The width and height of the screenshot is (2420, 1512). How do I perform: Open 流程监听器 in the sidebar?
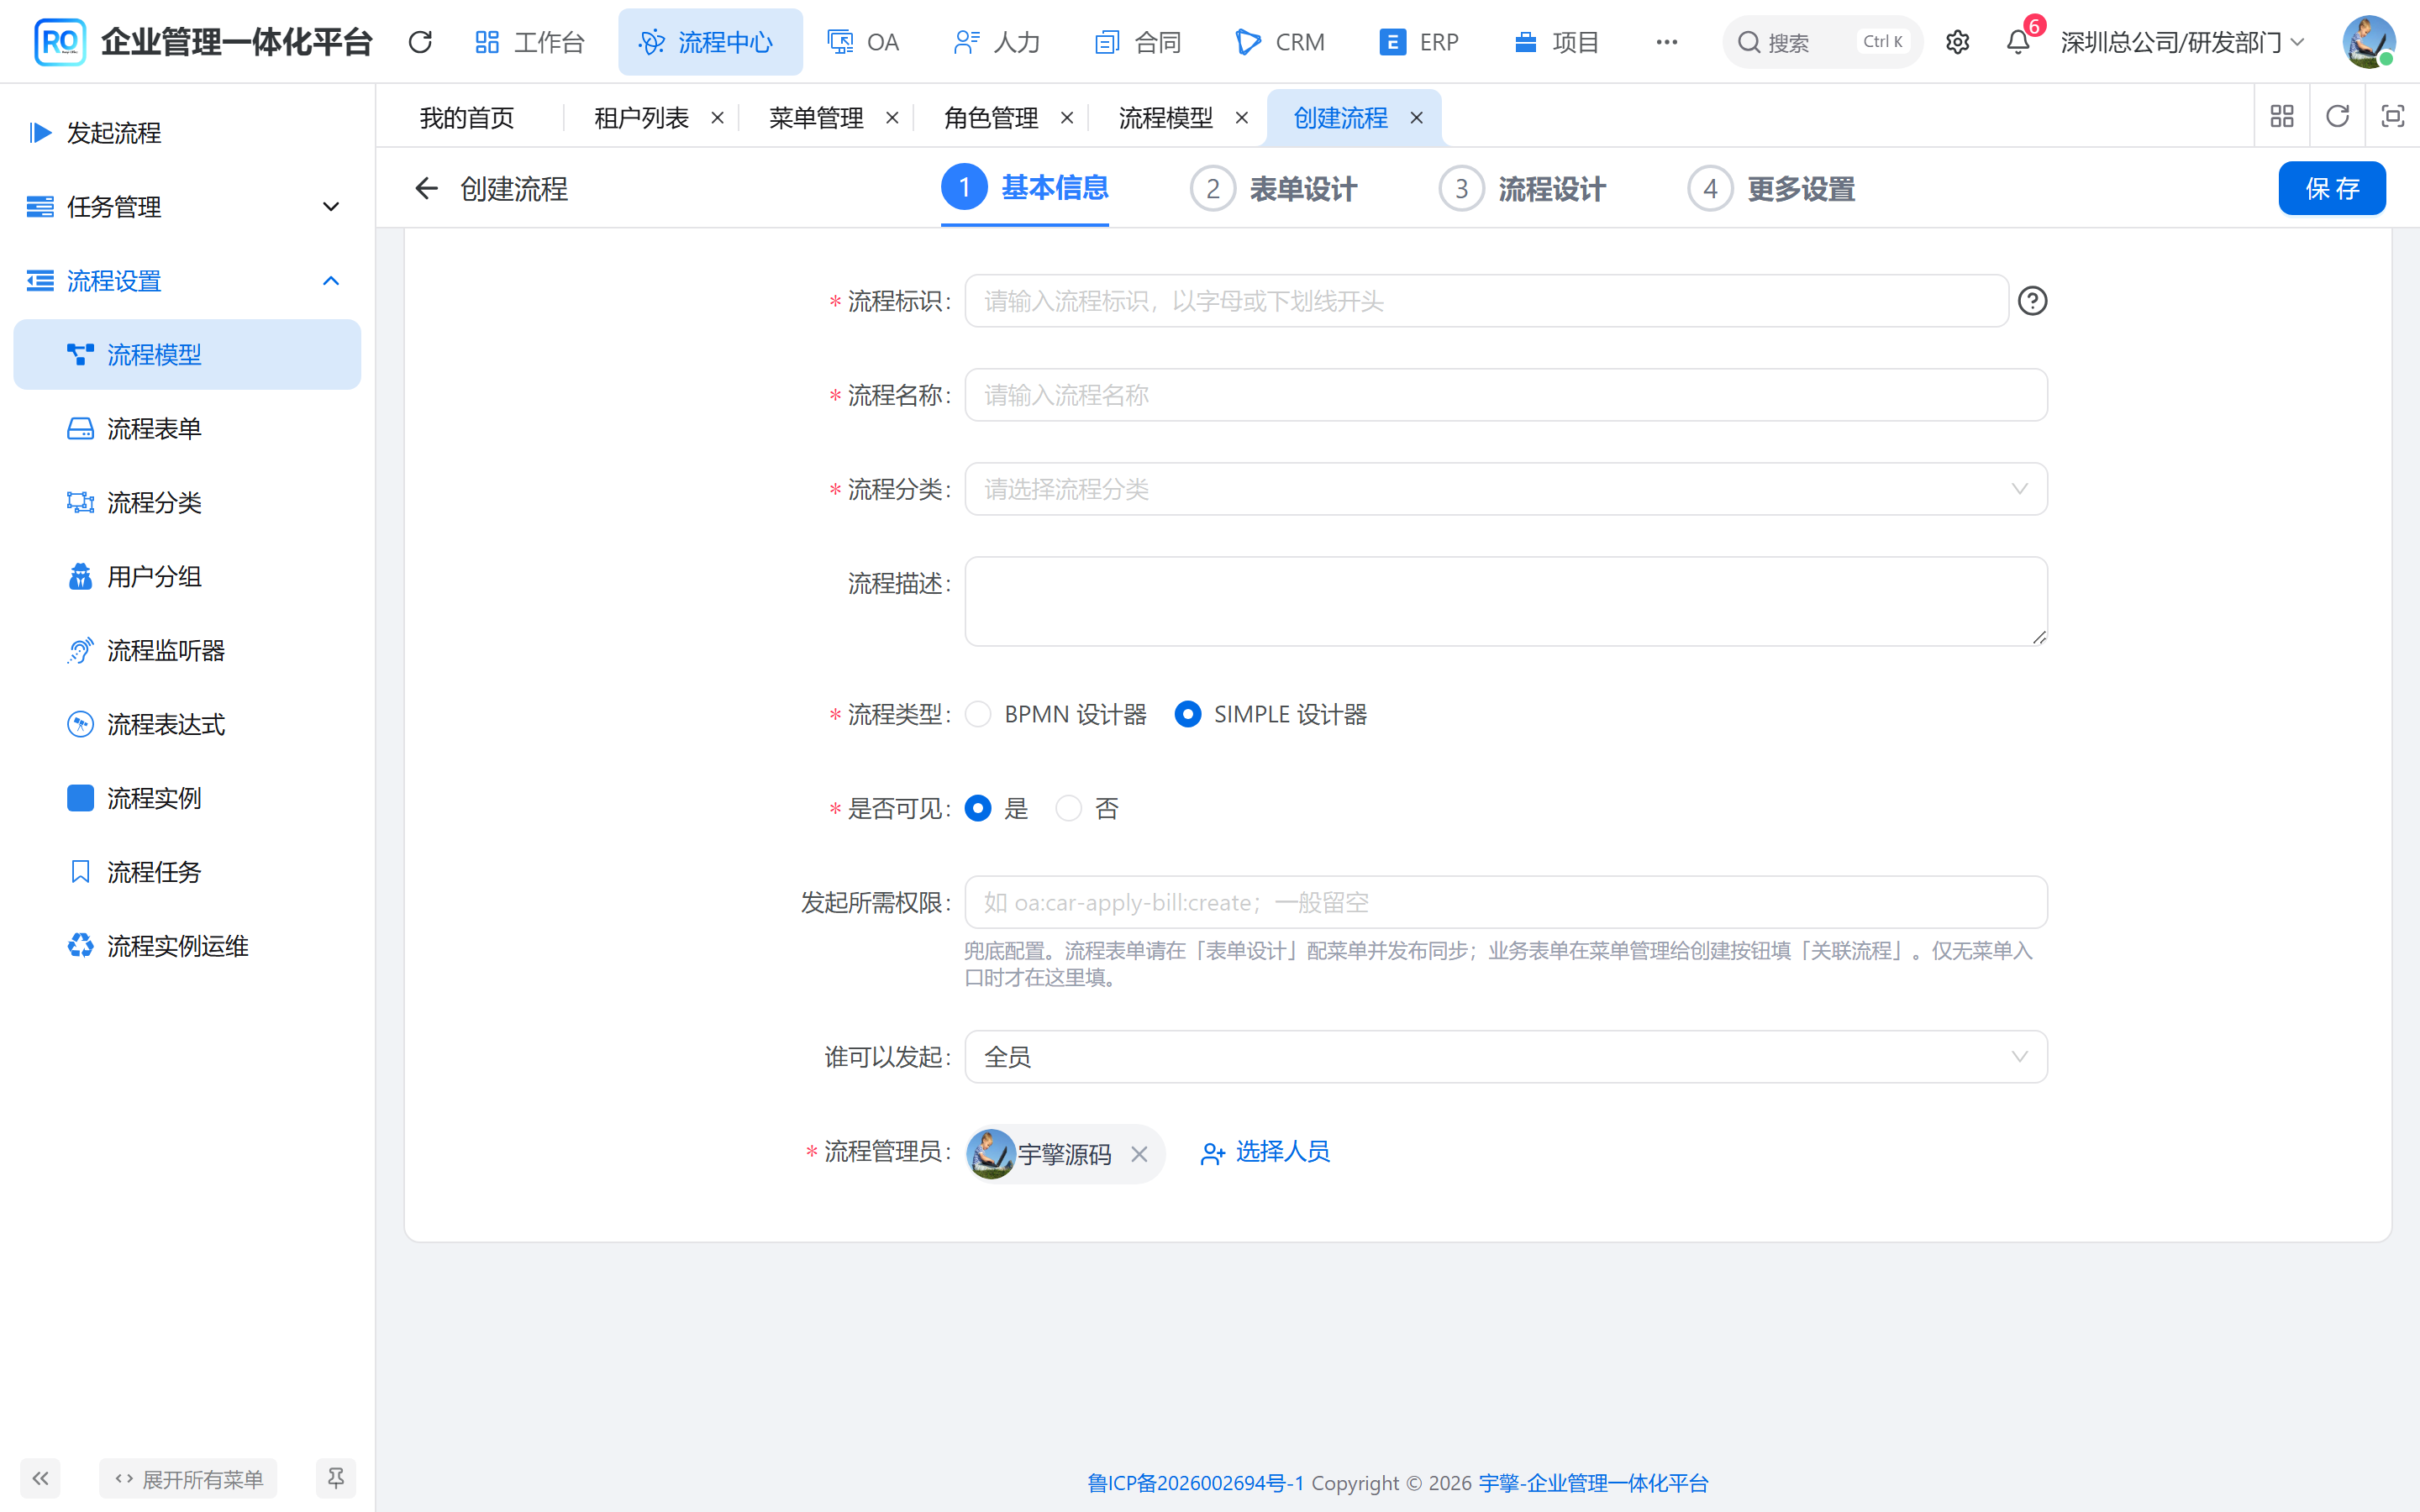(x=187, y=651)
